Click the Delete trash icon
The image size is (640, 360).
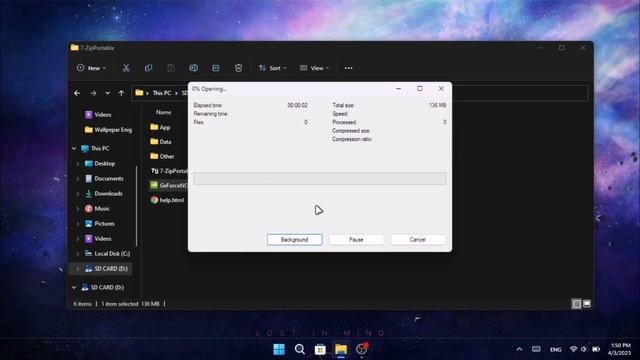(238, 68)
